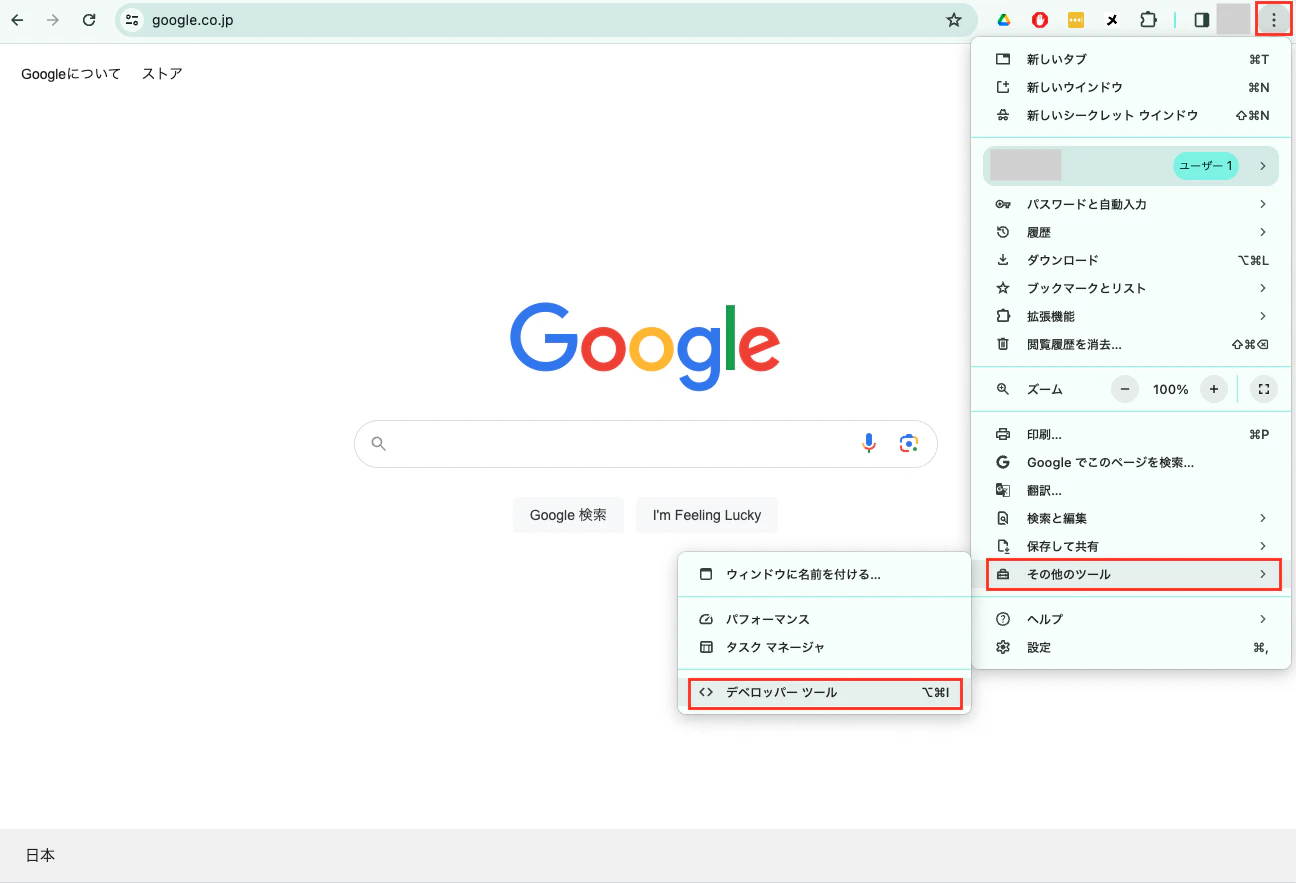This screenshot has width=1296, height=883.
Task: Expand 保存して共有 submenu
Action: 1133,546
